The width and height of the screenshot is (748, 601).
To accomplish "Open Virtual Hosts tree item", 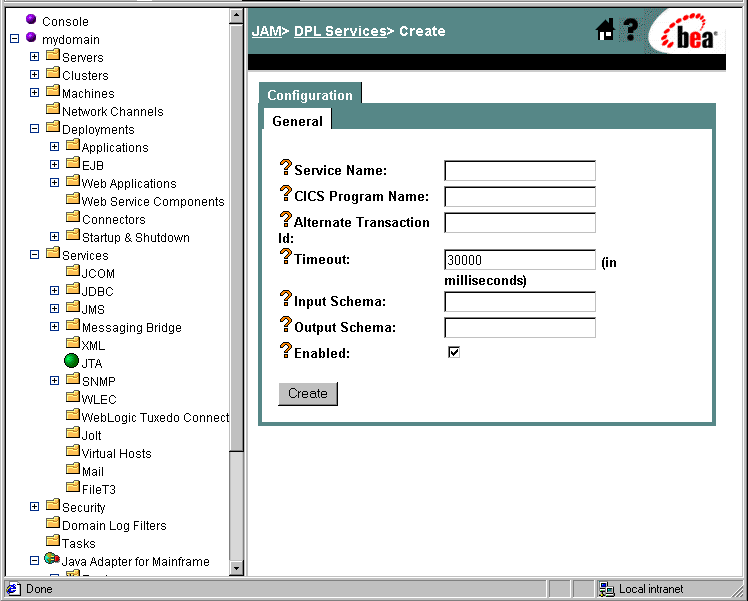I will [x=116, y=454].
